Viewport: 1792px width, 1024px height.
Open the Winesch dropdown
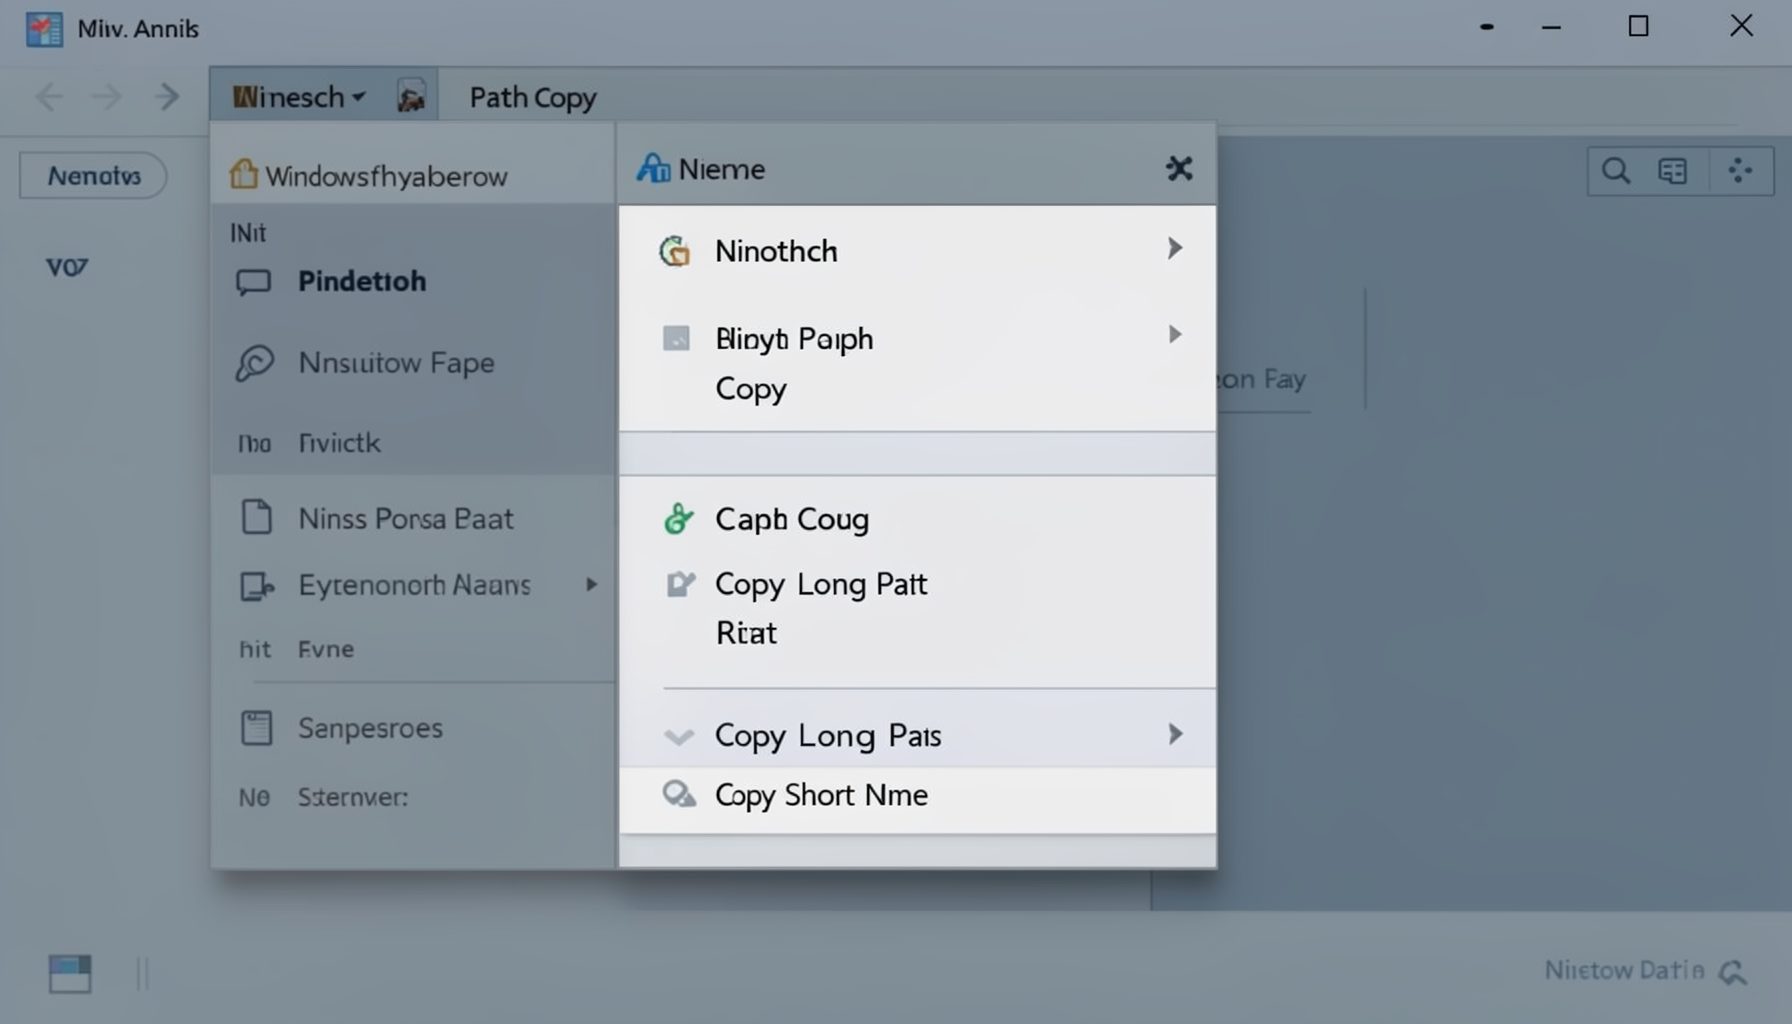[x=299, y=97]
